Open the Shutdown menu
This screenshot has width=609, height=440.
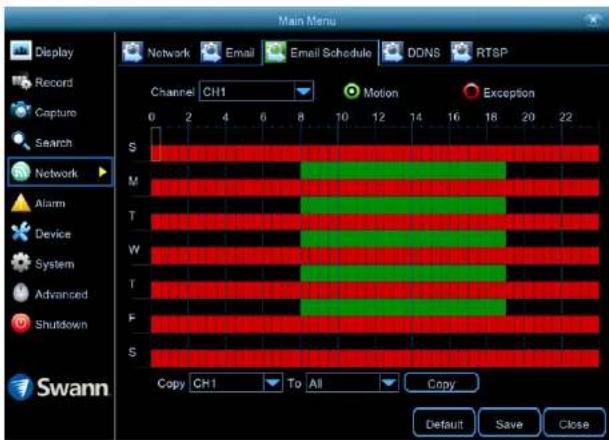(x=61, y=325)
